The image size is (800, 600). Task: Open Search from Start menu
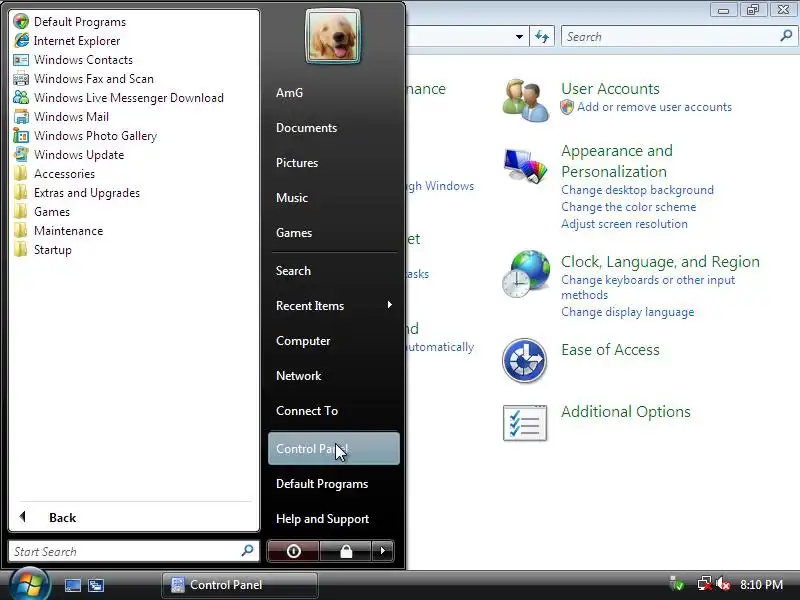(x=293, y=271)
